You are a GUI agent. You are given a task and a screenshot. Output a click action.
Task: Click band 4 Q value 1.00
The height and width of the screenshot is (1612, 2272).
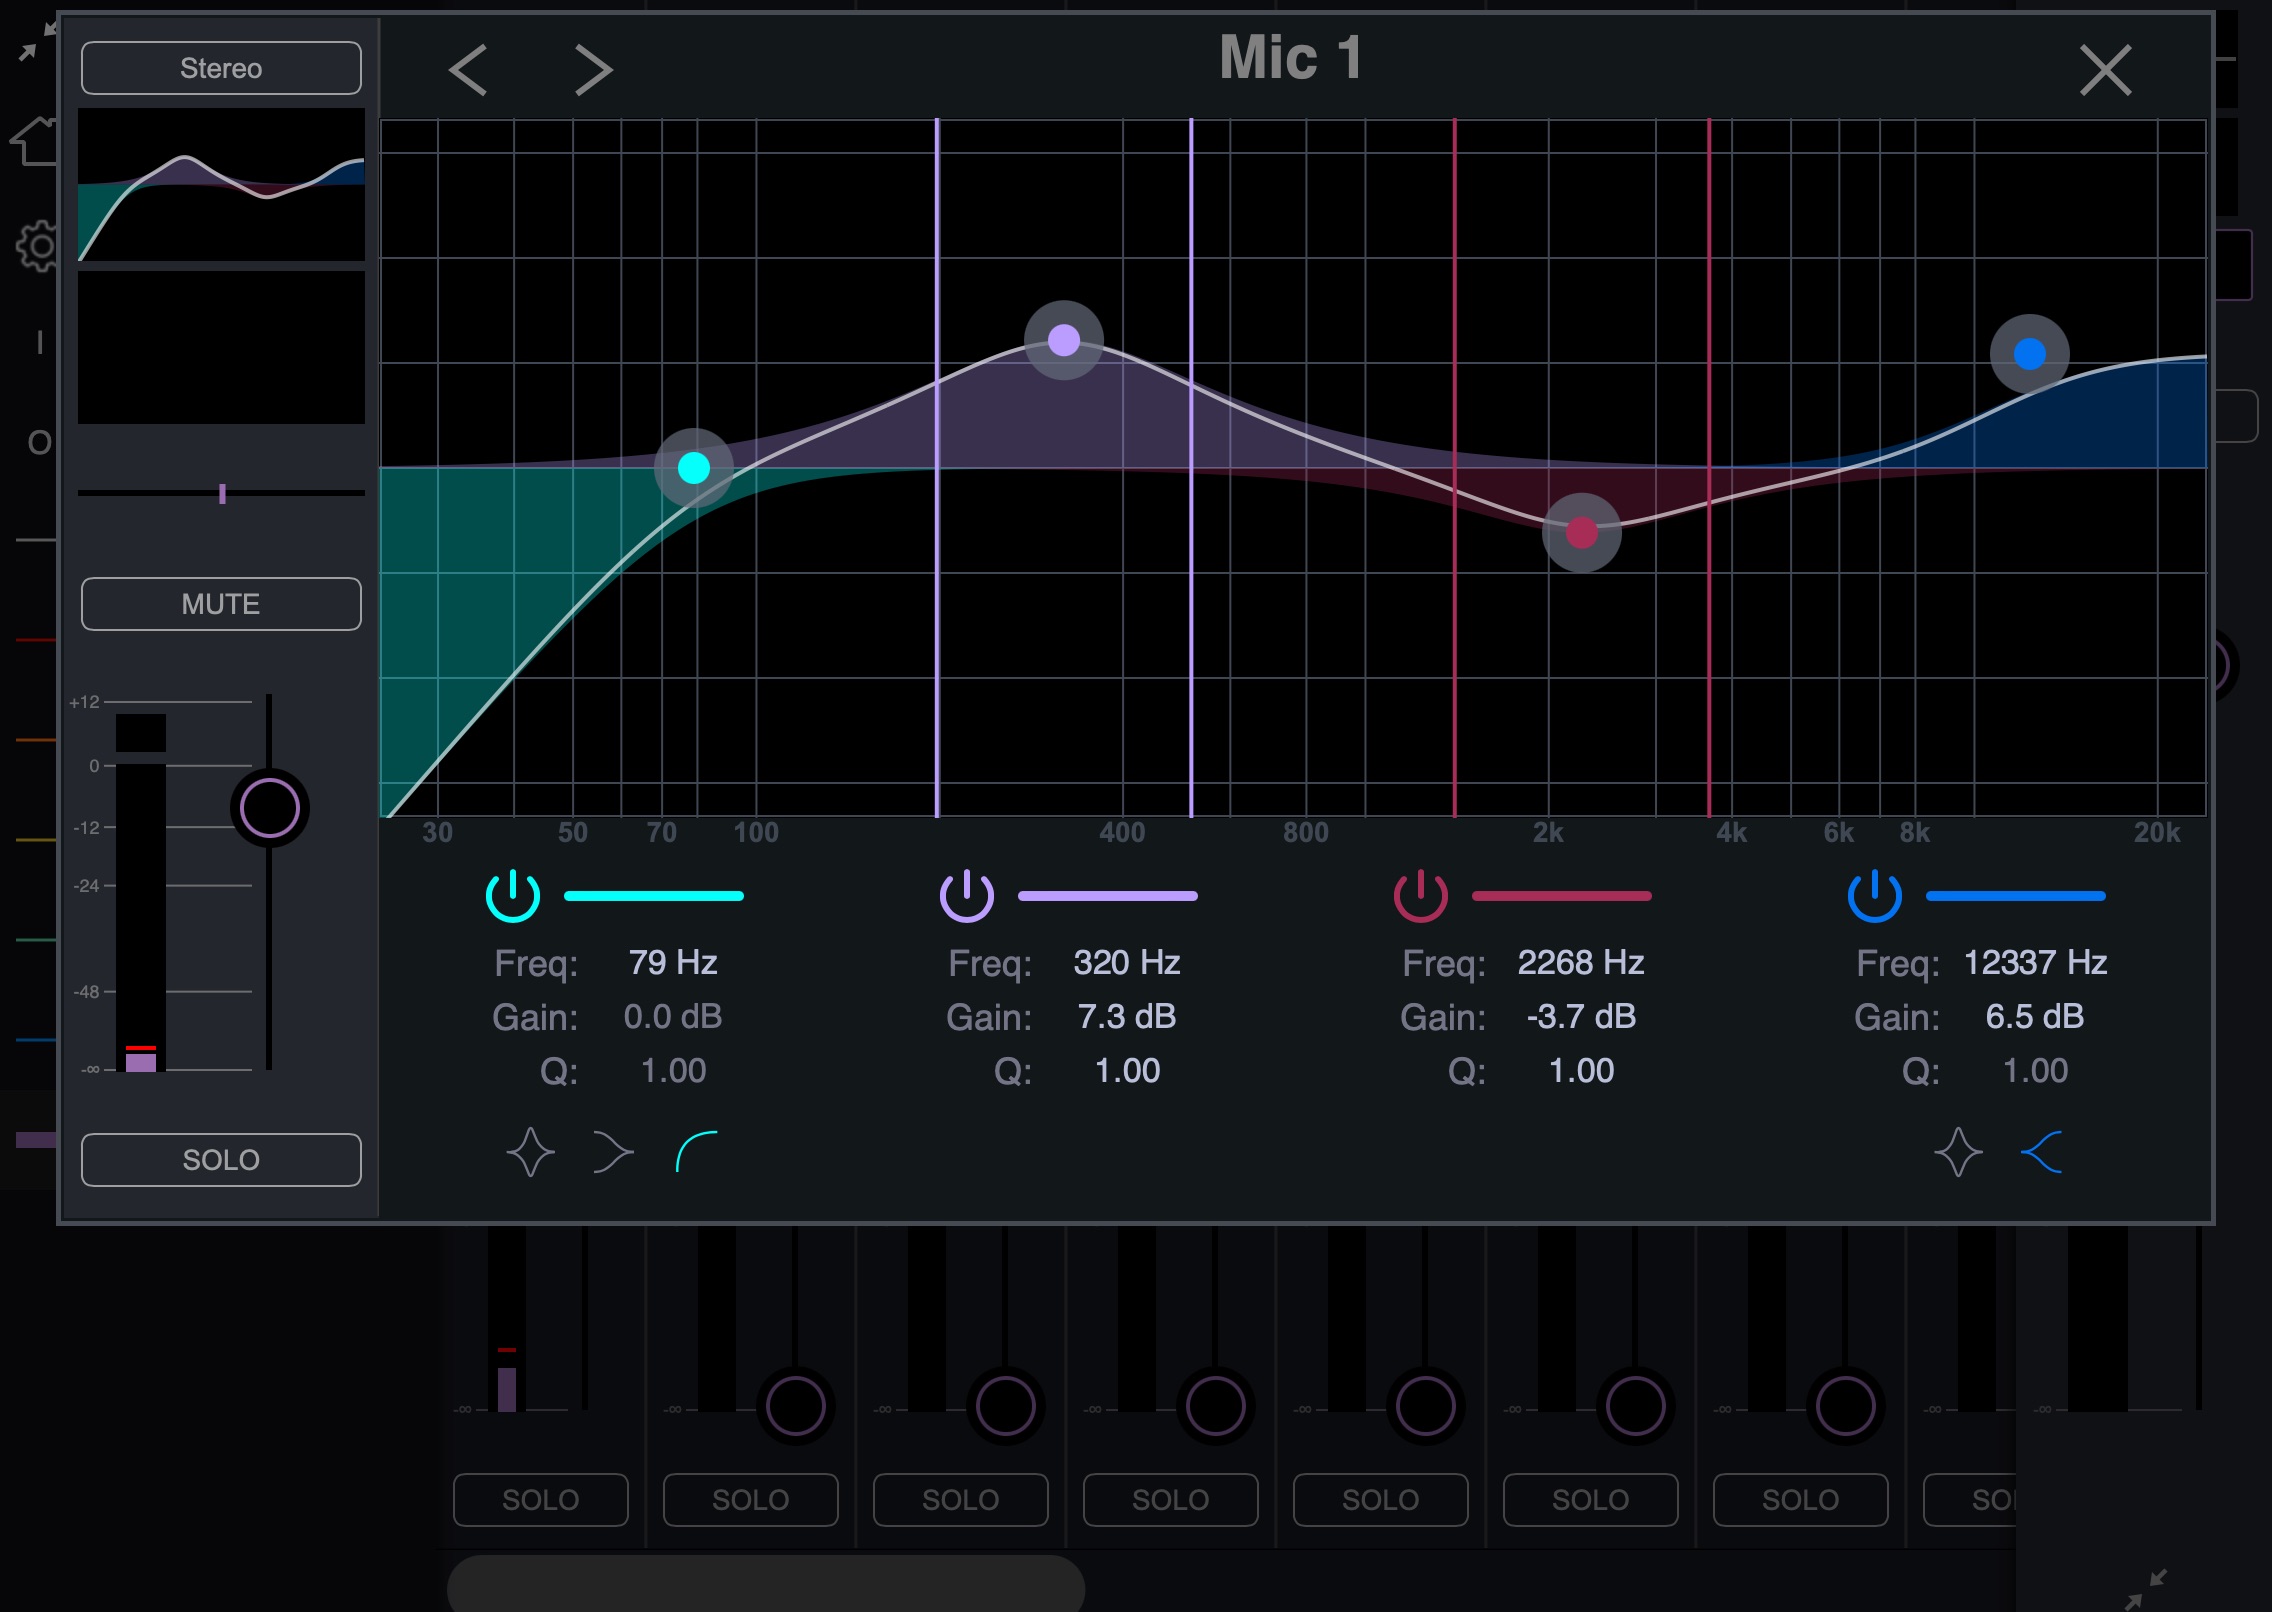2035,1070
